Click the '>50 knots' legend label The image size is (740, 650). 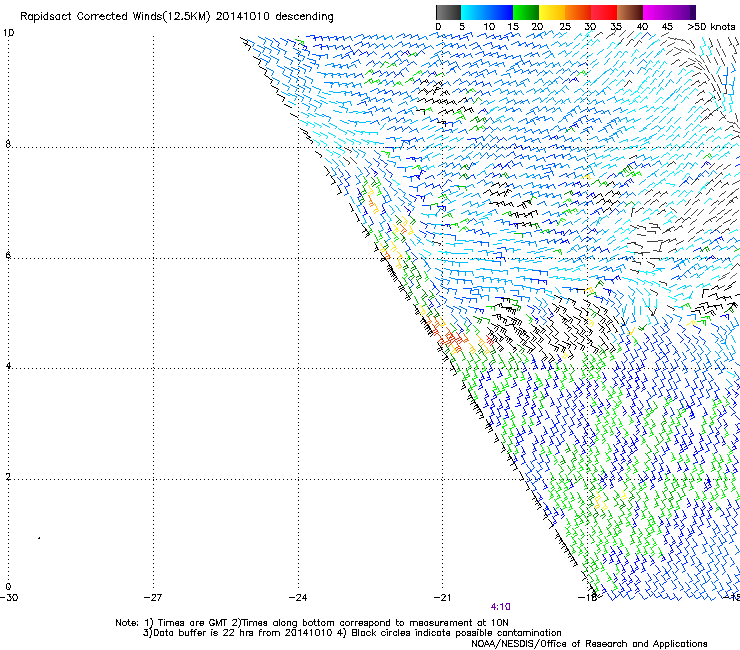coord(711,27)
